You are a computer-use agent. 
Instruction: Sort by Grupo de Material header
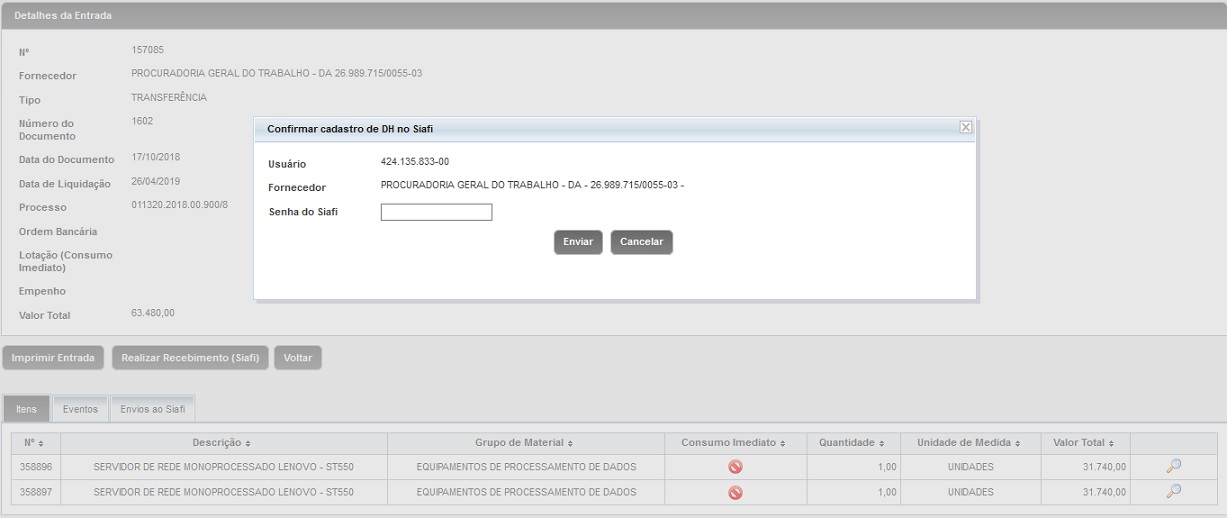(524, 442)
